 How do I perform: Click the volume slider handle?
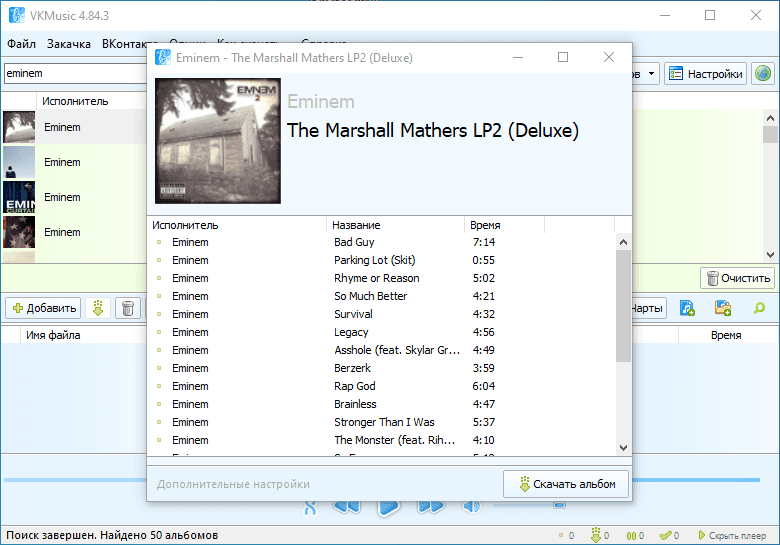[559, 505]
